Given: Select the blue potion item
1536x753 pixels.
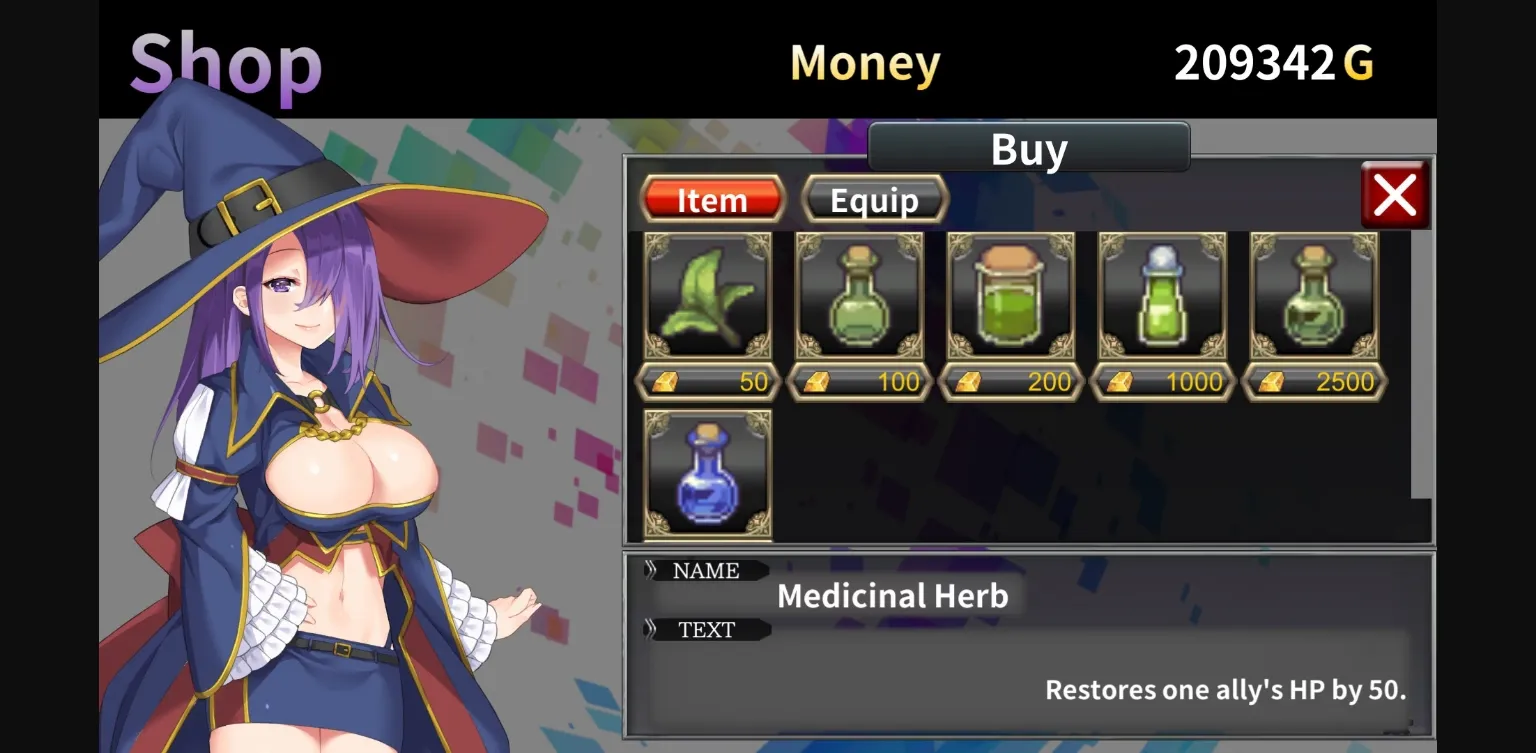Looking at the screenshot, I should pyautogui.click(x=708, y=474).
